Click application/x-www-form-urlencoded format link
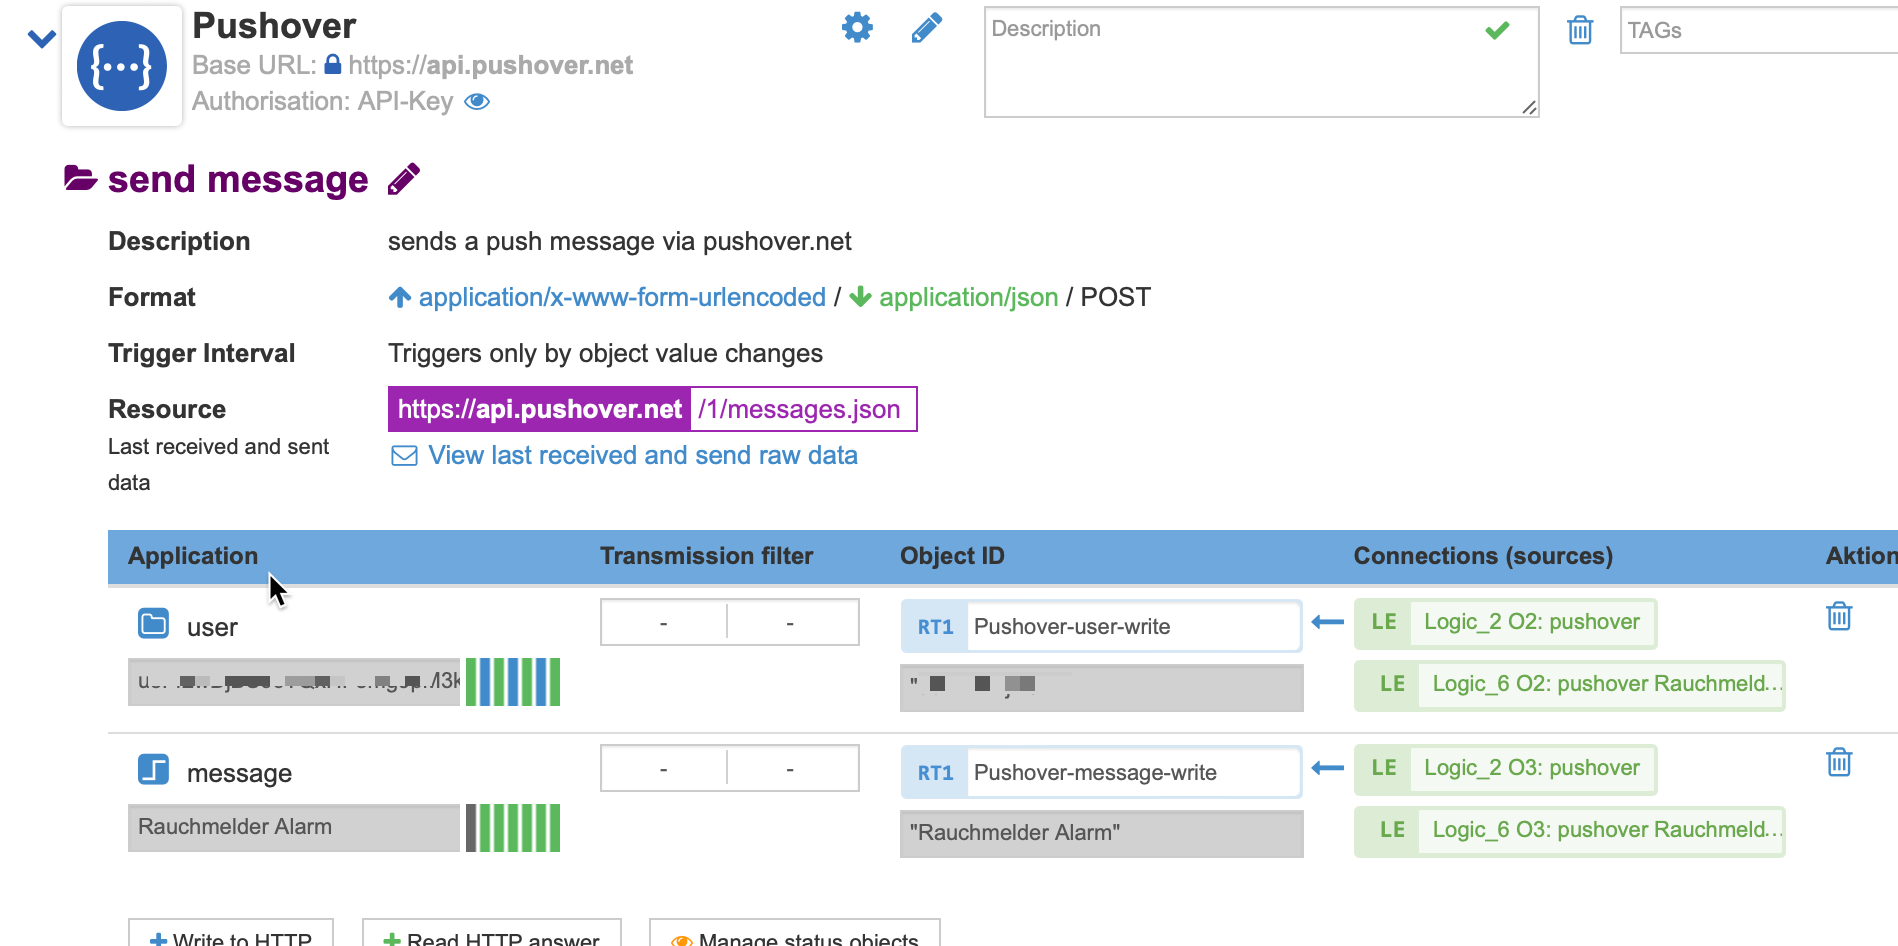The image size is (1898, 946). [x=622, y=297]
